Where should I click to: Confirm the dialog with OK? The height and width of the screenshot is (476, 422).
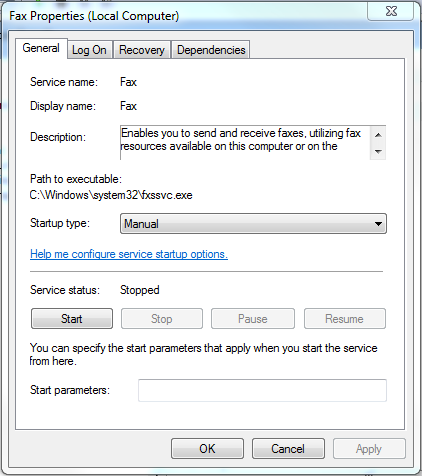coord(207,449)
